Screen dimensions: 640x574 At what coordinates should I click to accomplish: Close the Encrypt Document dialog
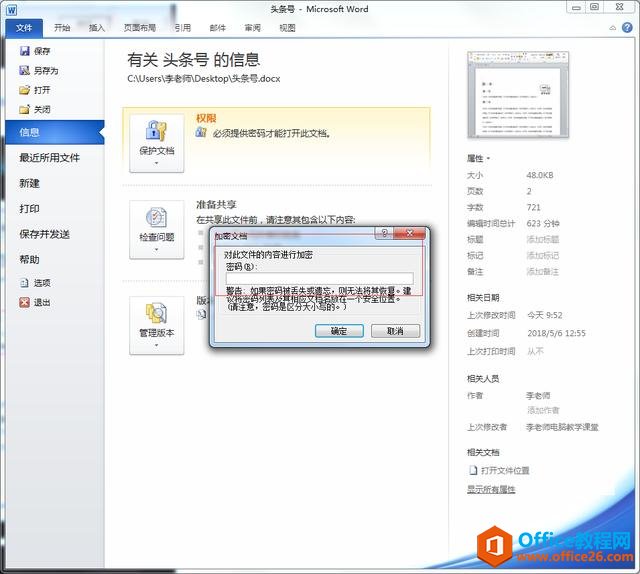coord(410,233)
